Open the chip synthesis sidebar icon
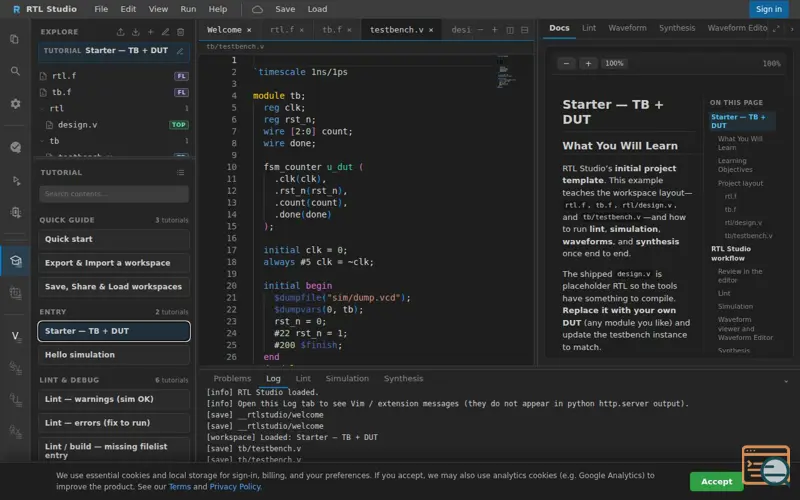The image size is (800, 500). (x=15, y=212)
